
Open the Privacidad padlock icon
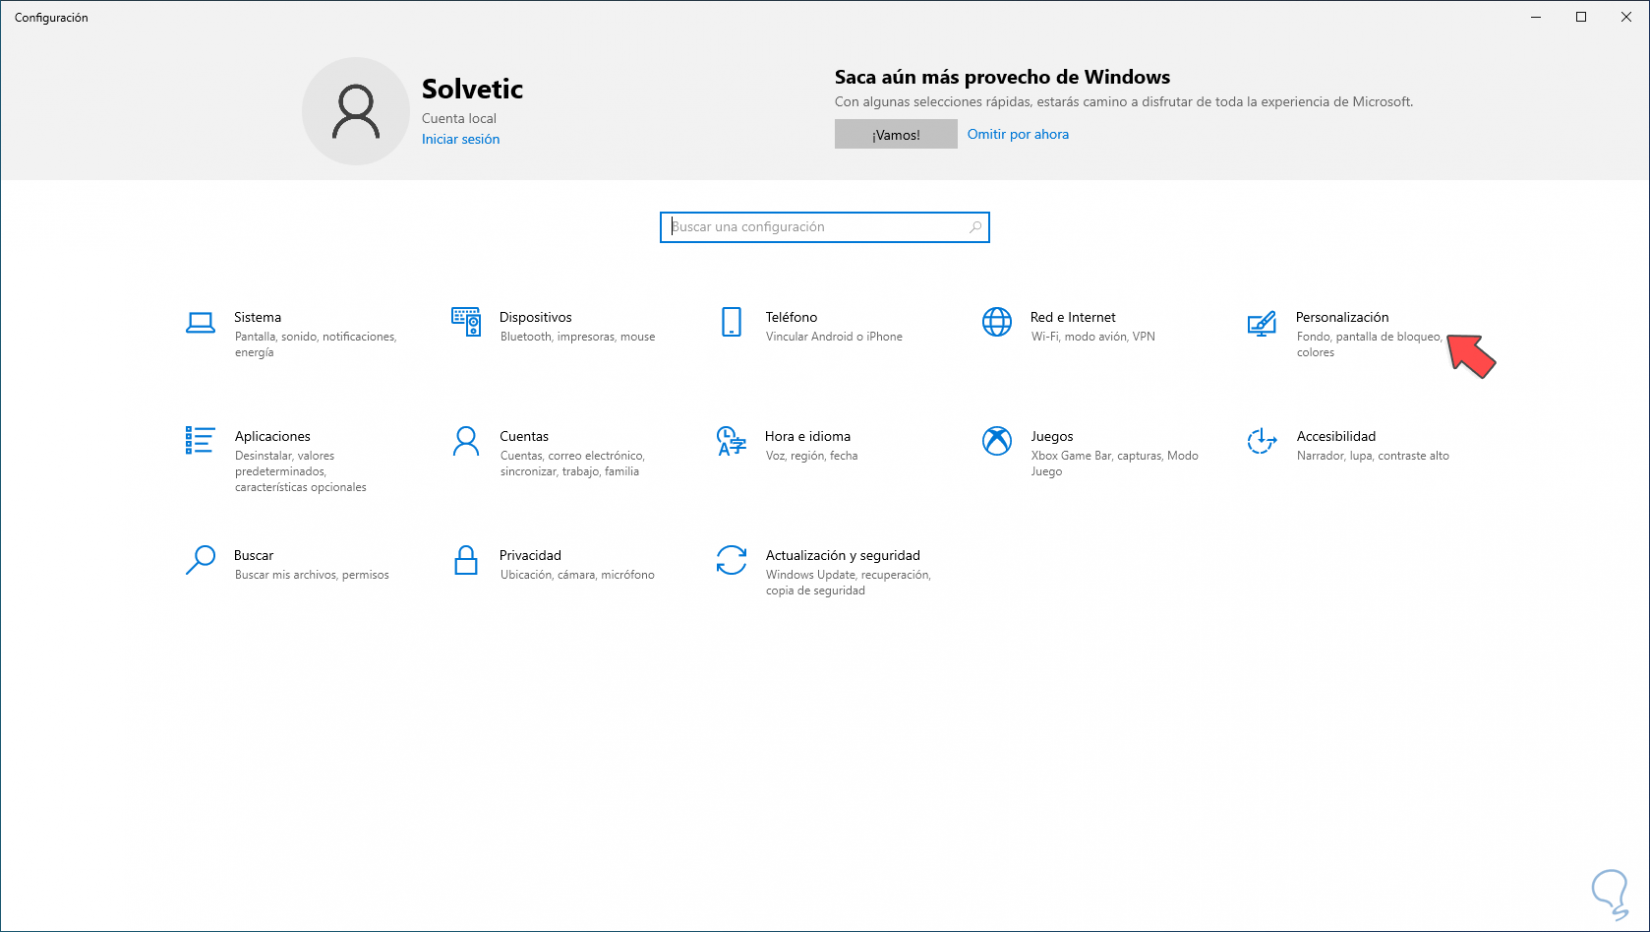(466, 560)
